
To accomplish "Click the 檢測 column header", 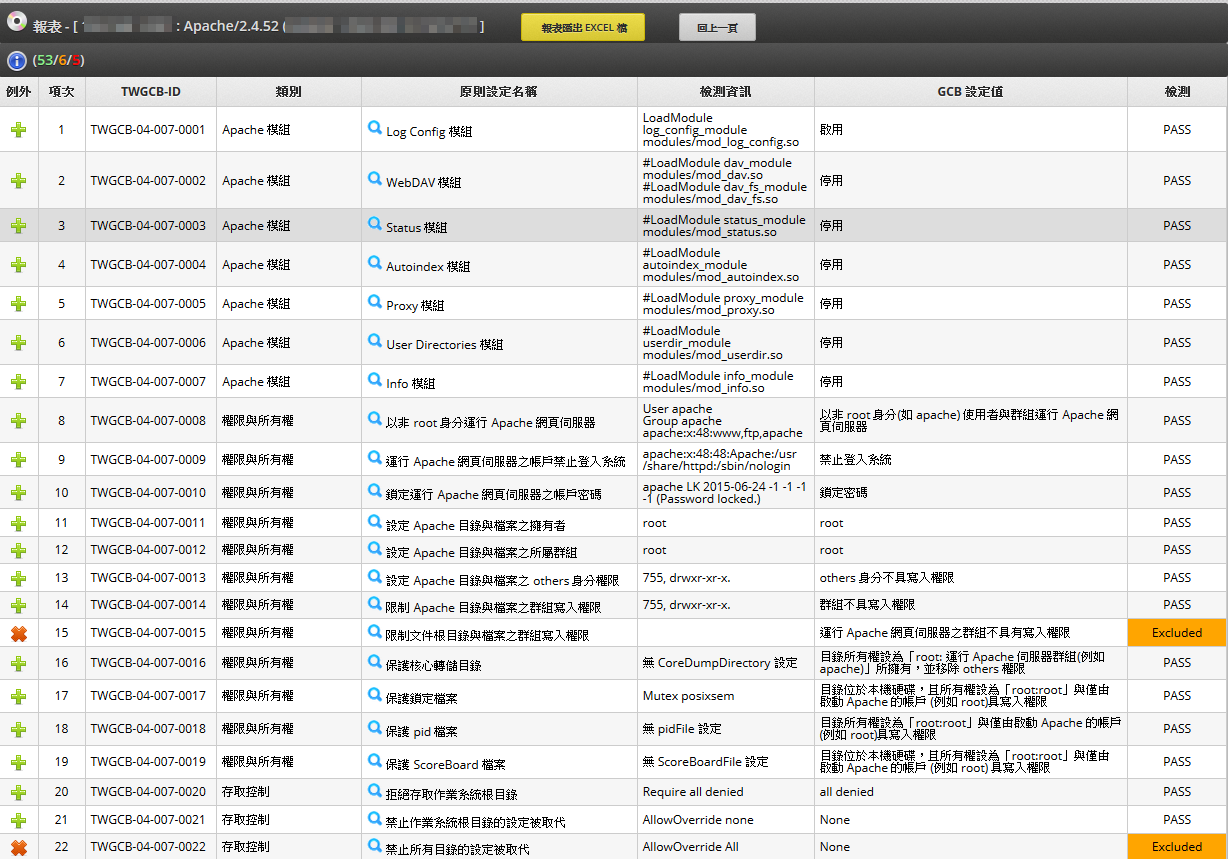I will pos(1177,91).
